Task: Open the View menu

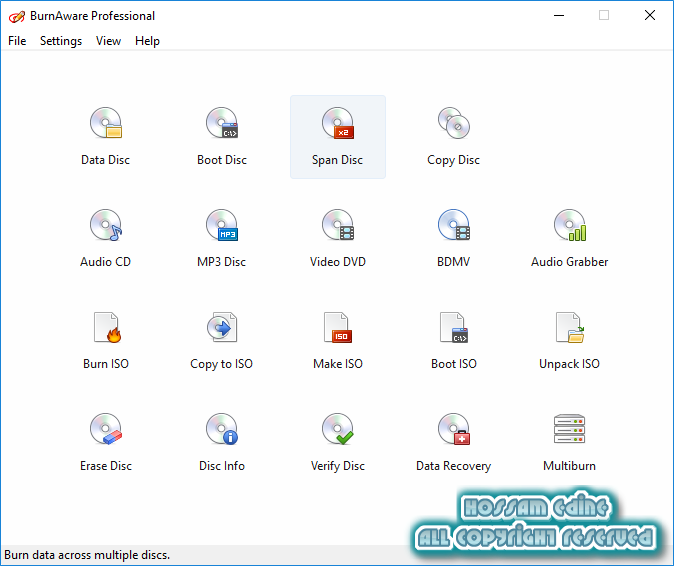Action: 108,41
